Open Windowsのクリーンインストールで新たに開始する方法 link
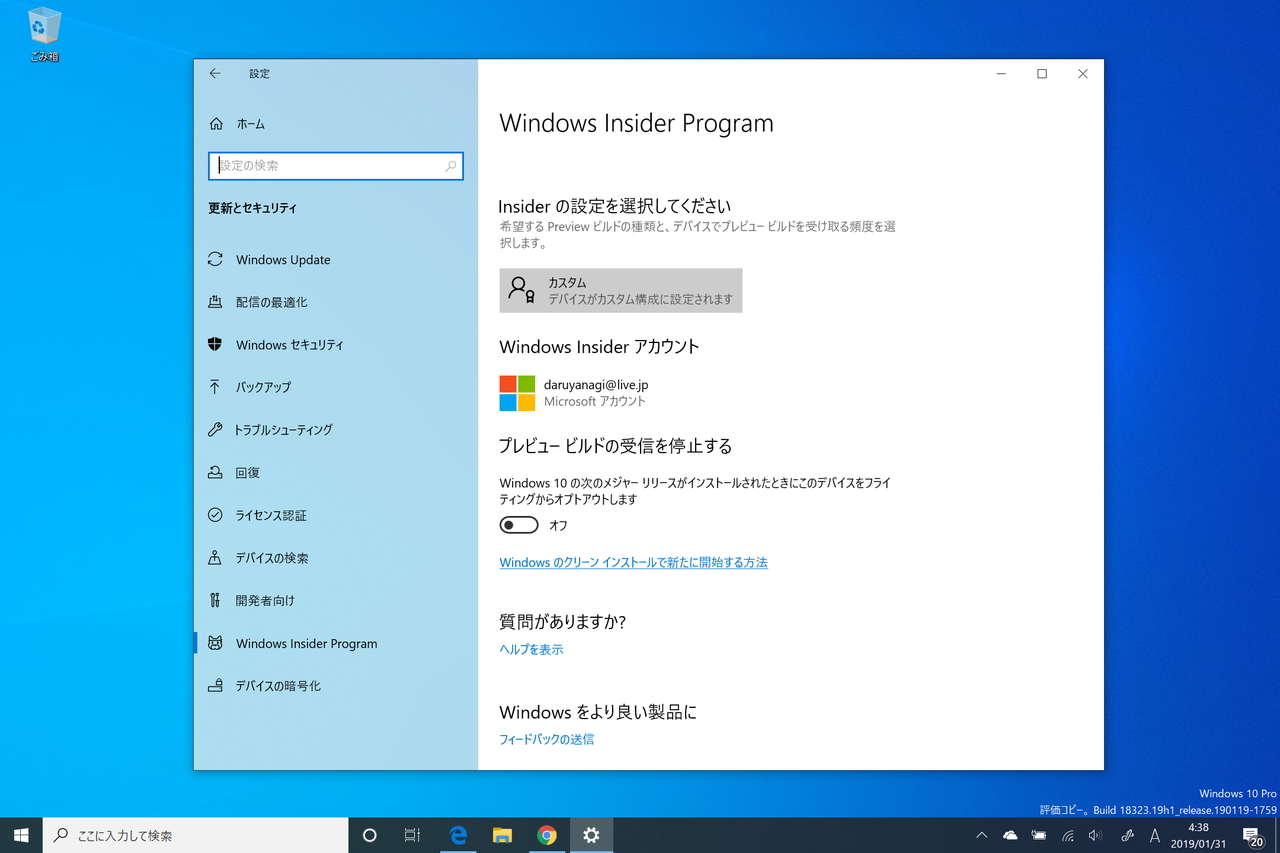The image size is (1280, 853). tap(633, 562)
